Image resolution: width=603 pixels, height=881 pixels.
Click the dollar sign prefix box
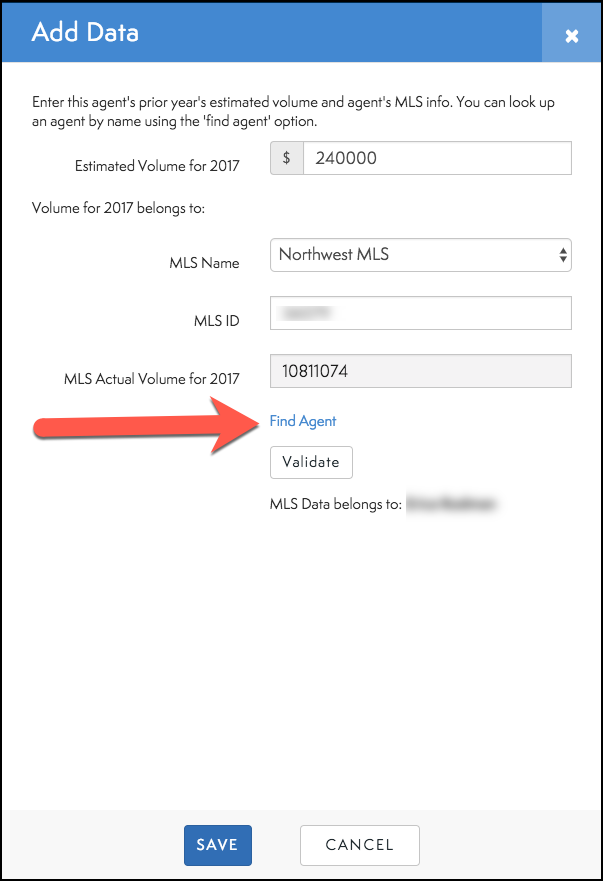click(x=287, y=158)
